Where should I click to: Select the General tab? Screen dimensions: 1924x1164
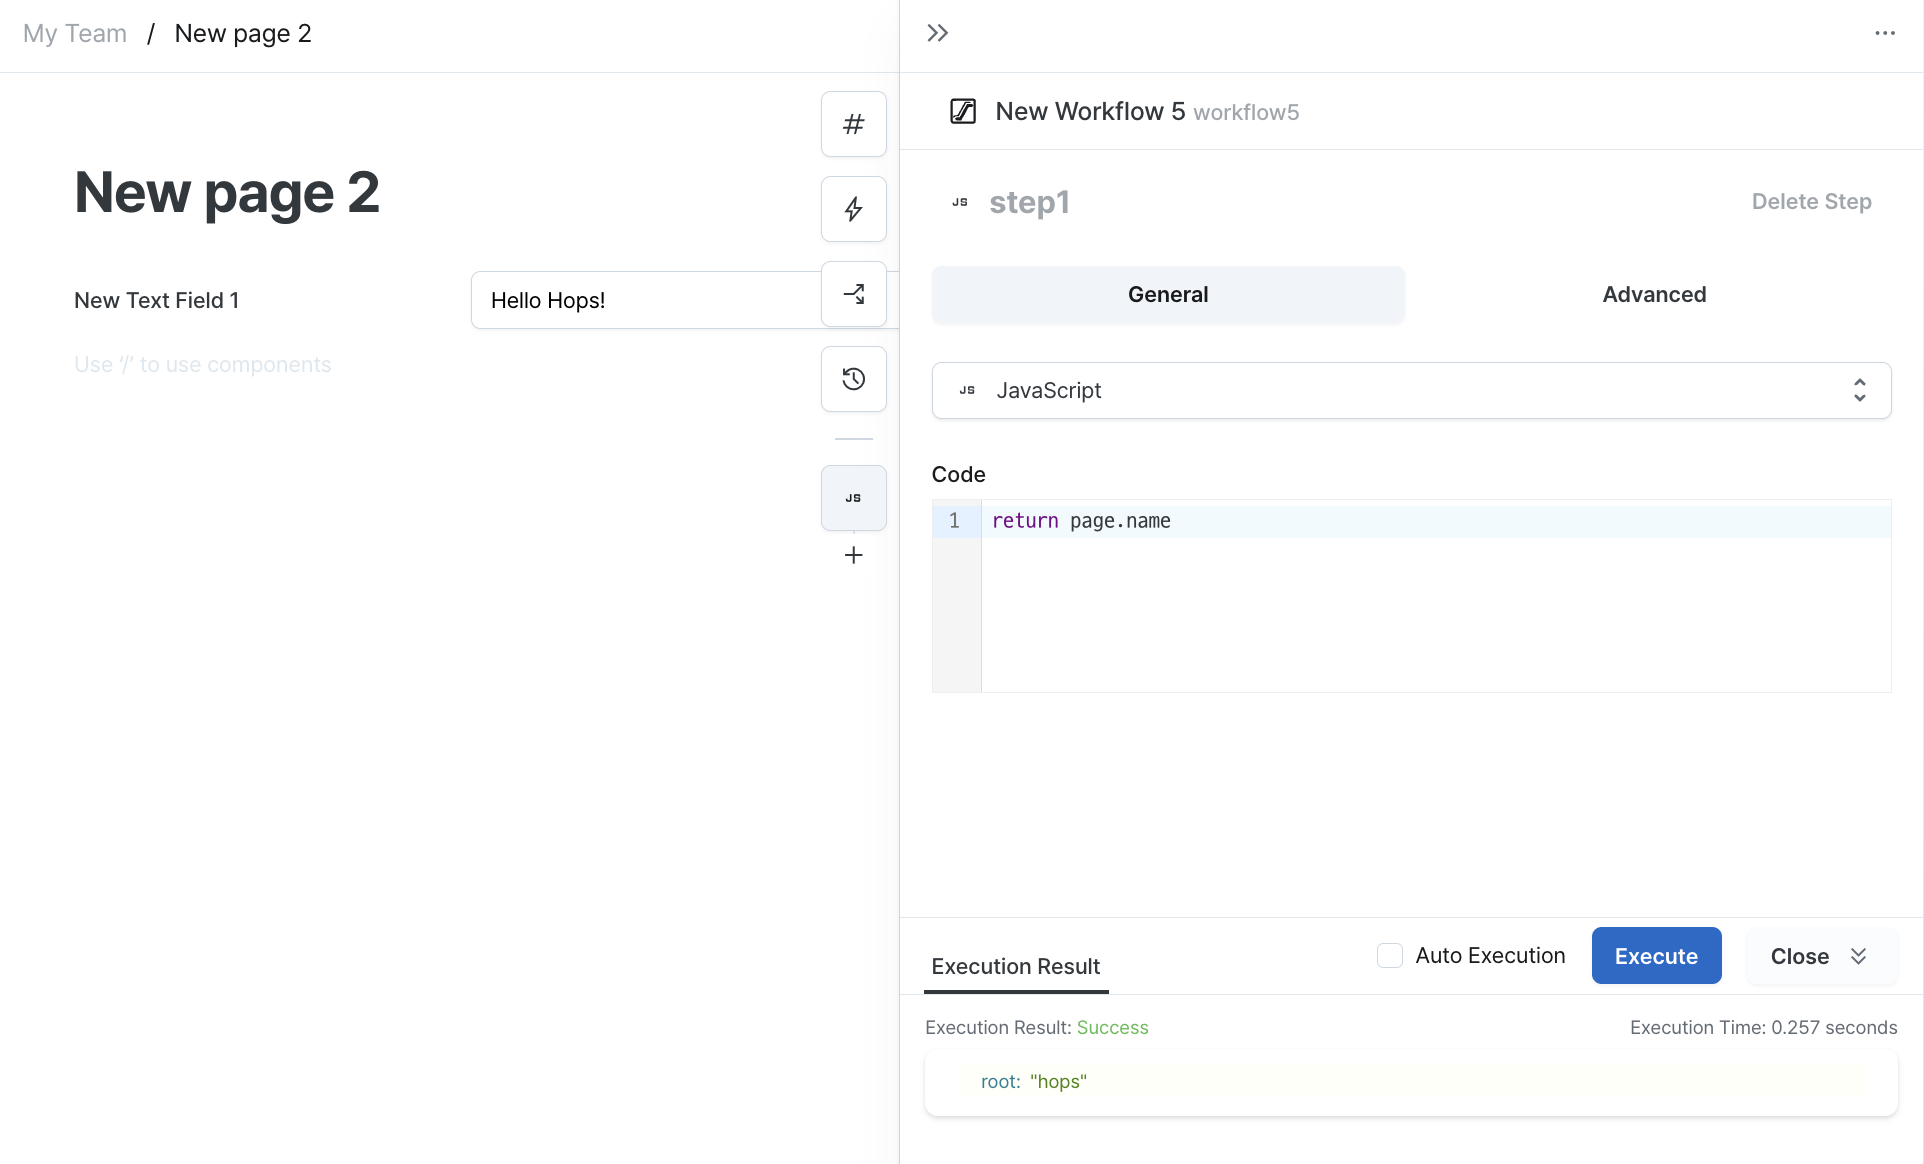click(1167, 294)
